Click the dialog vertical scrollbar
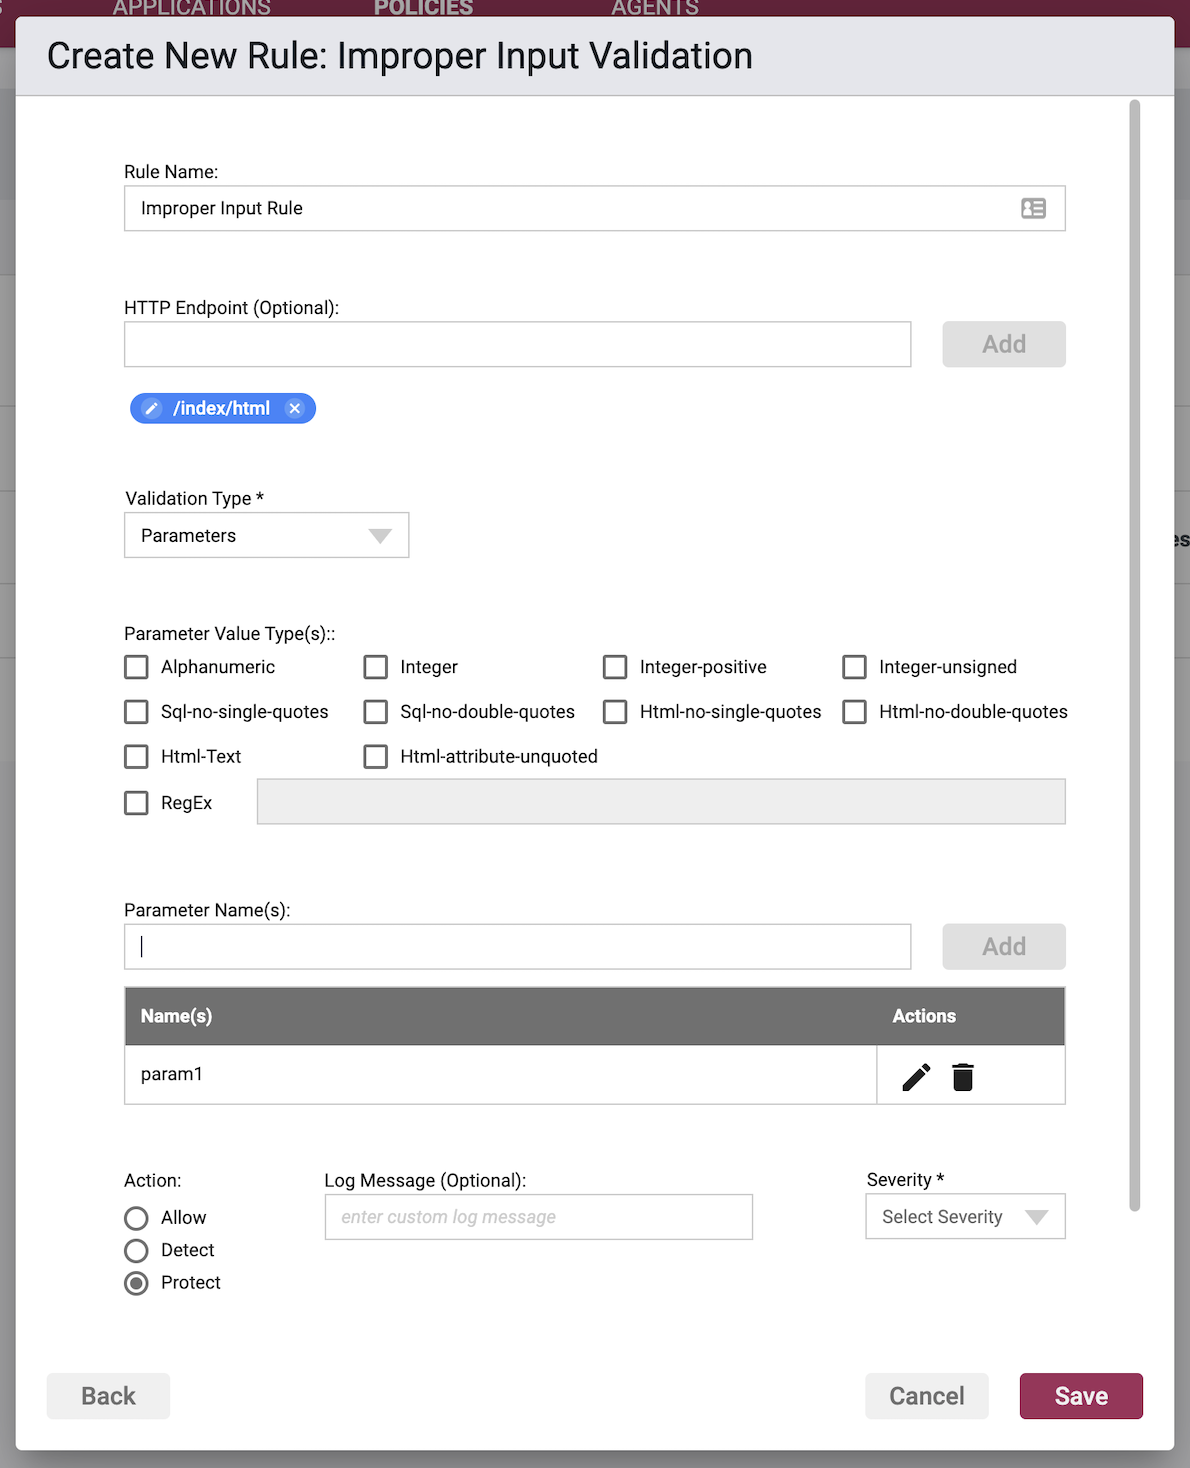 pos(1135,655)
